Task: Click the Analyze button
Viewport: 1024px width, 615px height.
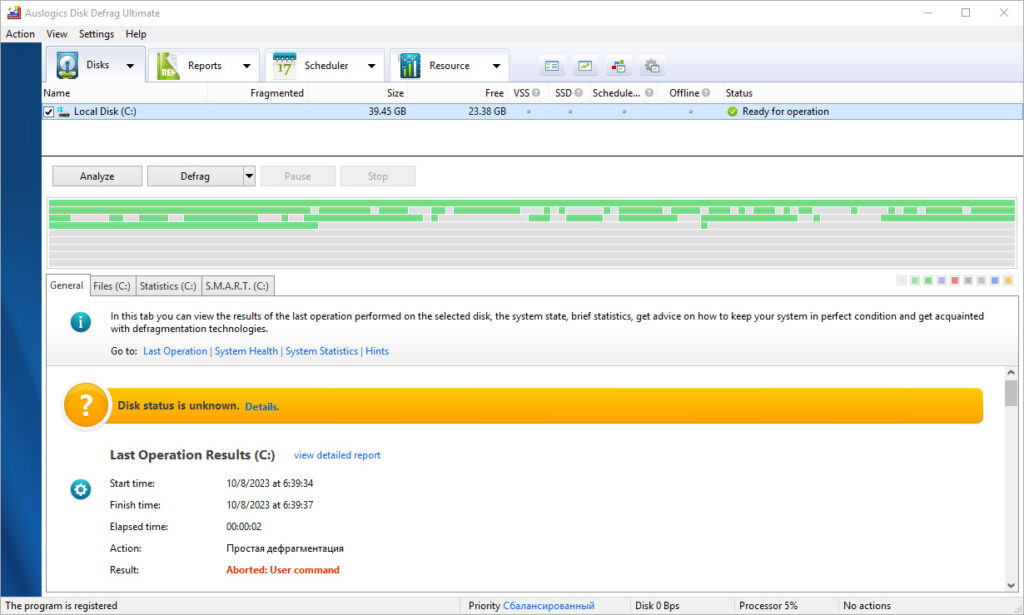Action: click(x=97, y=176)
